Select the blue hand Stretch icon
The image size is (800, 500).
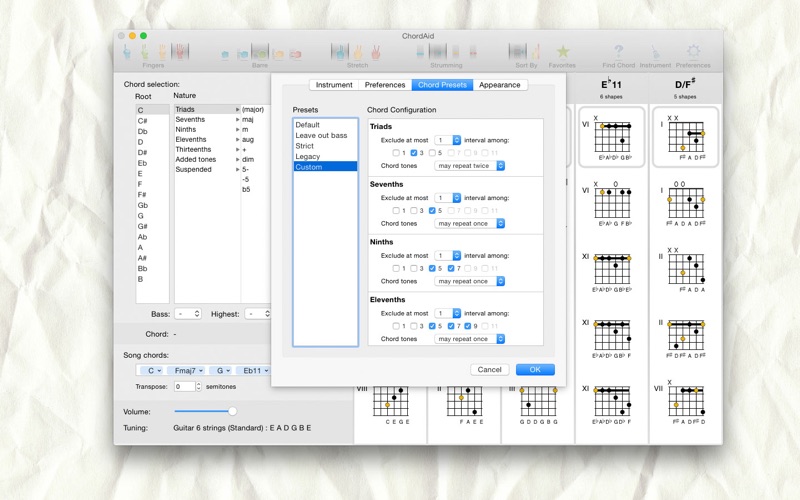pyautogui.click(x=340, y=52)
